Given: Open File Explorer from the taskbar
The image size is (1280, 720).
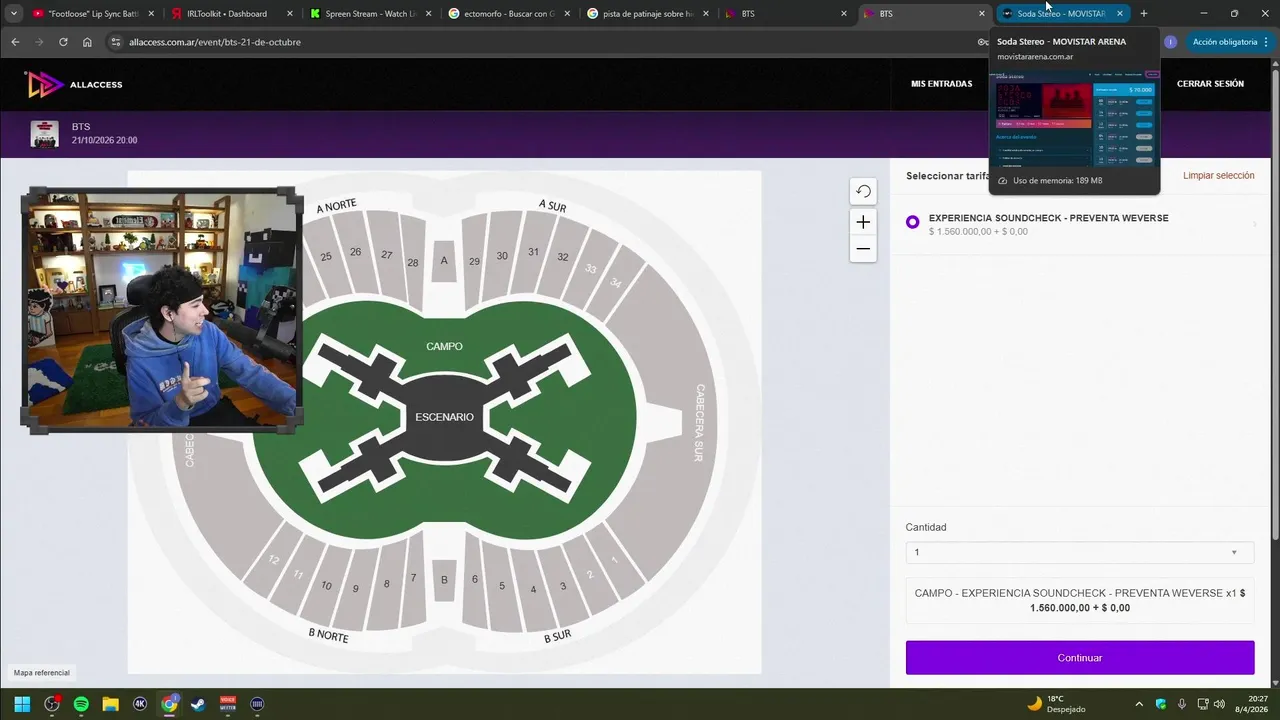Looking at the screenshot, I should 110,704.
